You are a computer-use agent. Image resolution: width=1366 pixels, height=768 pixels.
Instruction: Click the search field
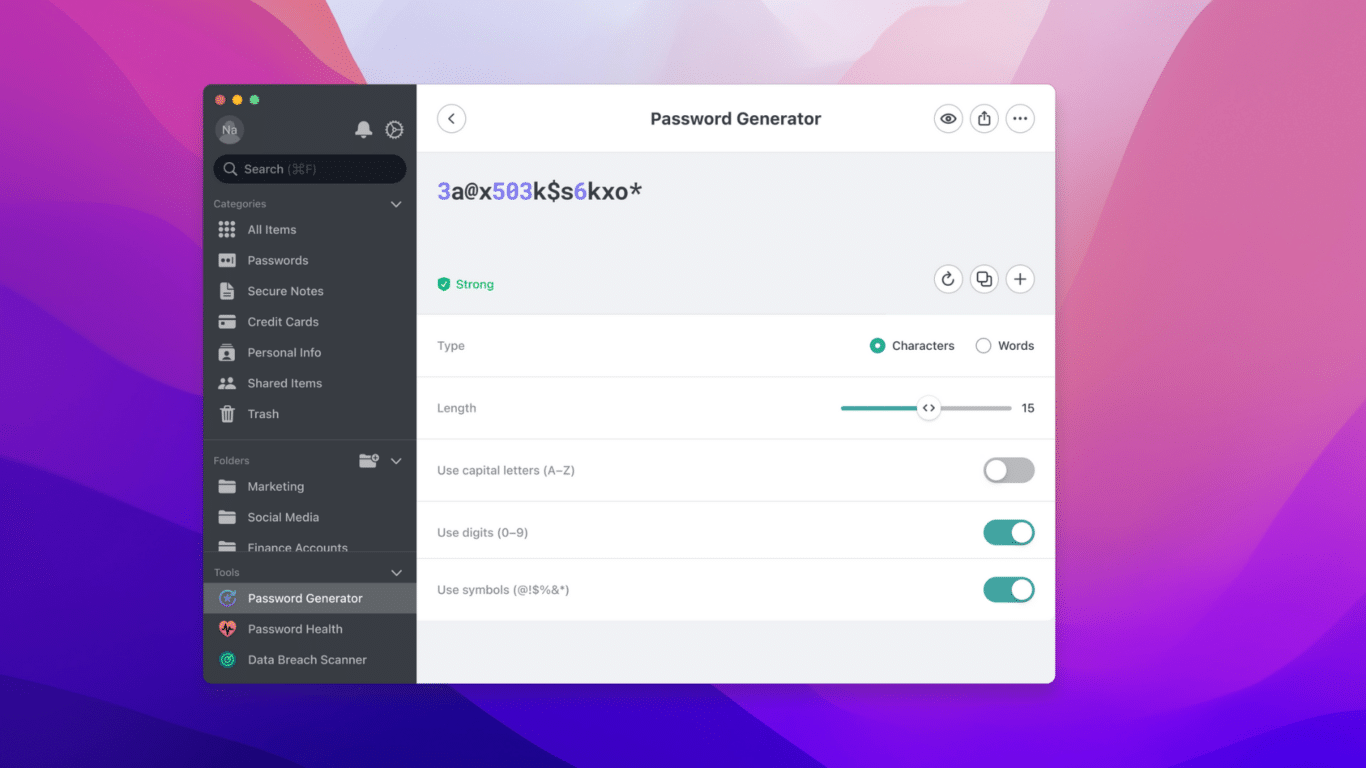click(x=310, y=169)
